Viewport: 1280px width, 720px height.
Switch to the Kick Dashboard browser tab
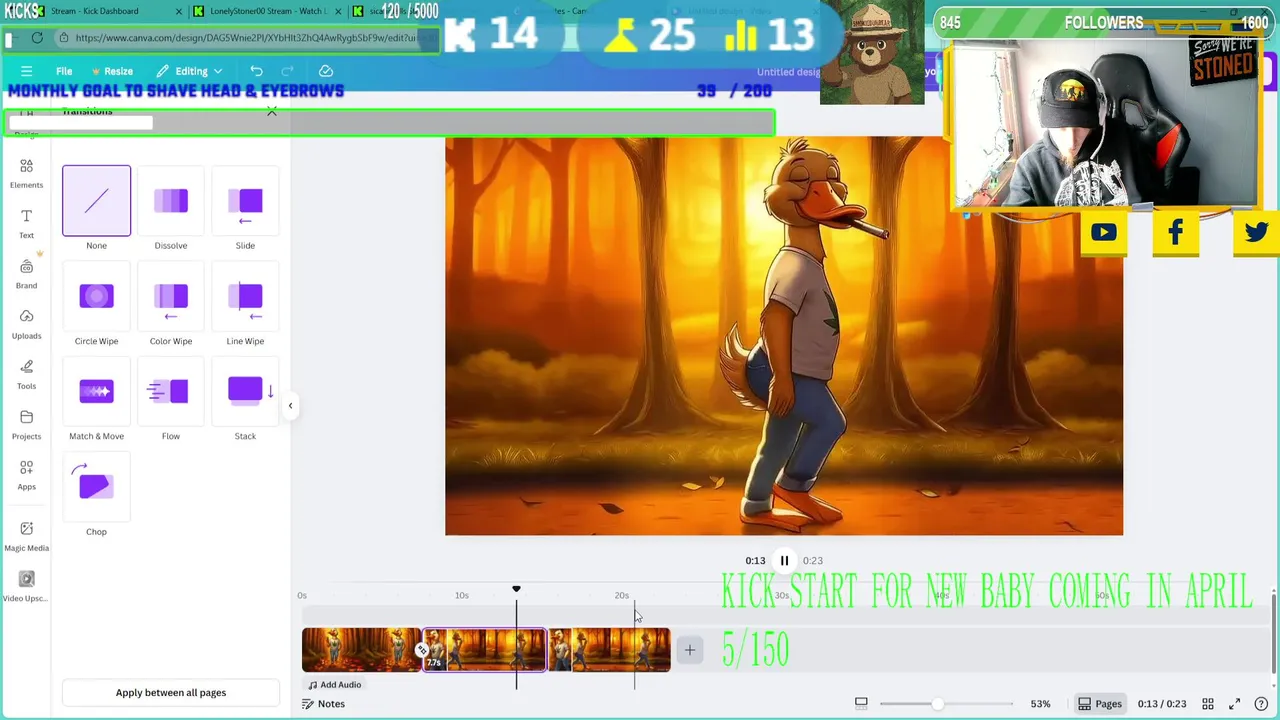click(95, 11)
